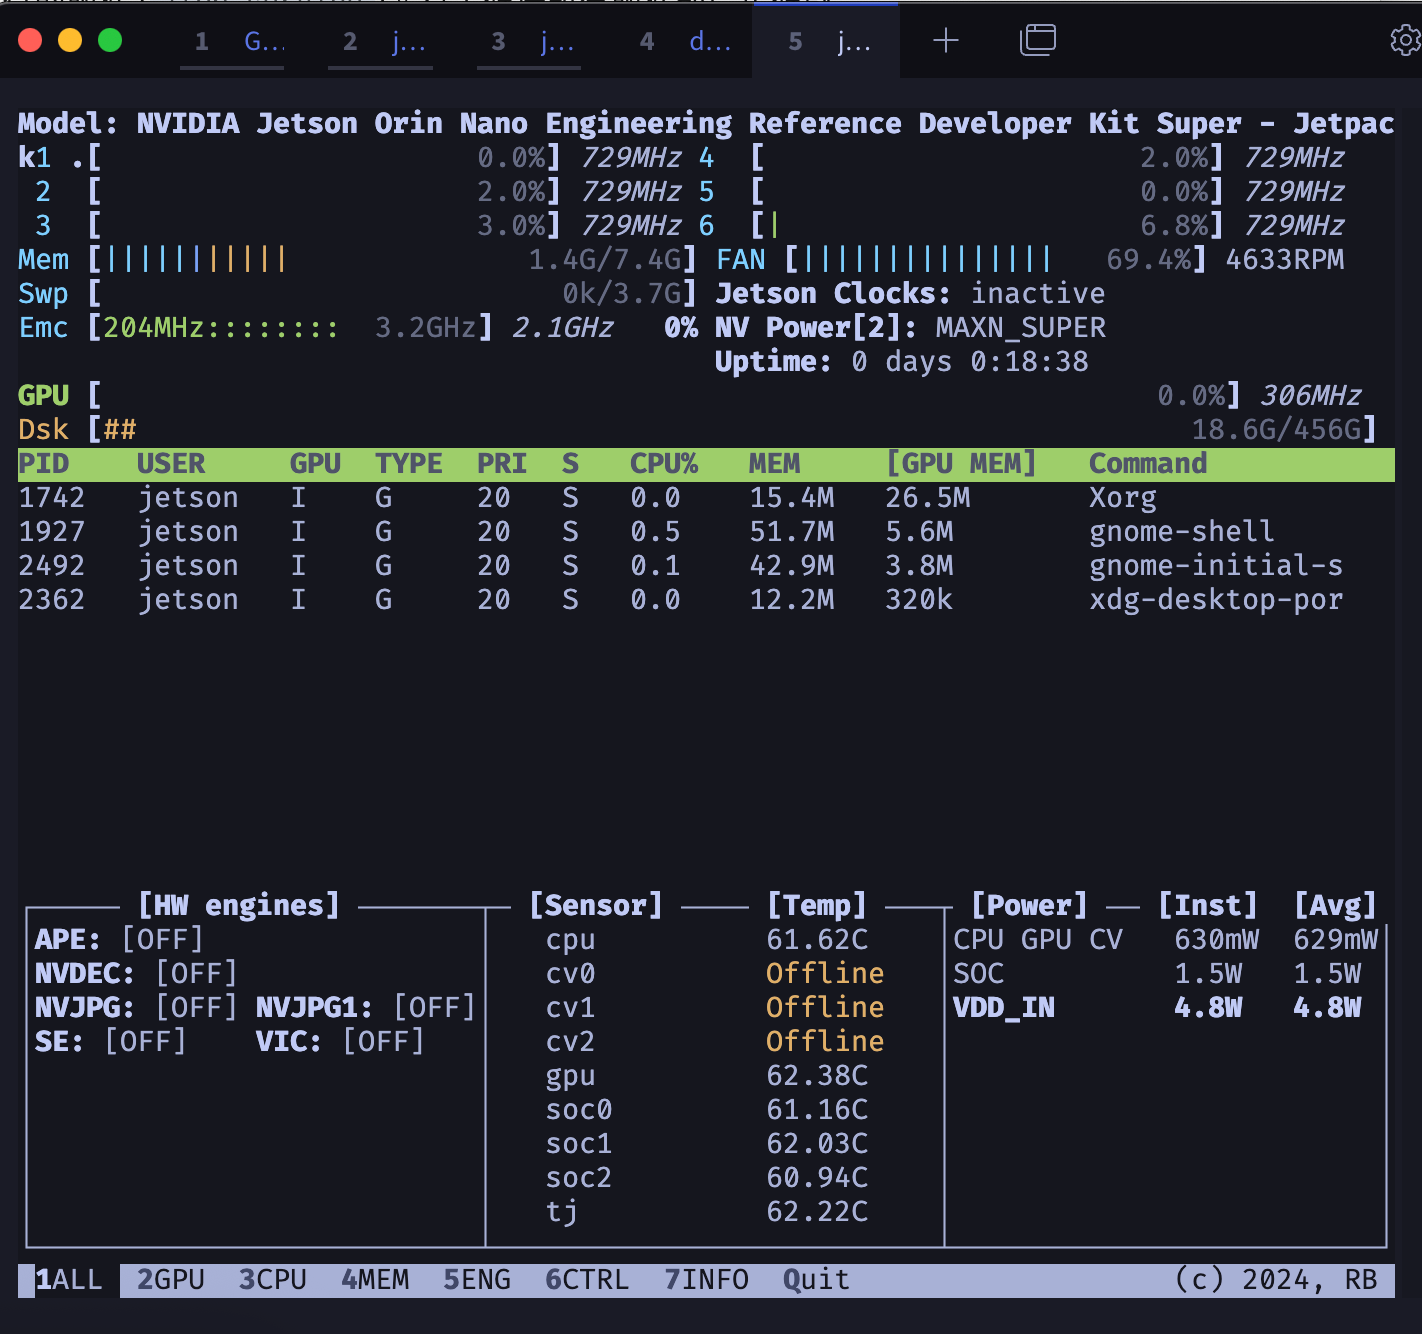This screenshot has width=1422, height=1334.
Task: Click the NVJPG1 [OFF] engine status
Action: tap(366, 1008)
